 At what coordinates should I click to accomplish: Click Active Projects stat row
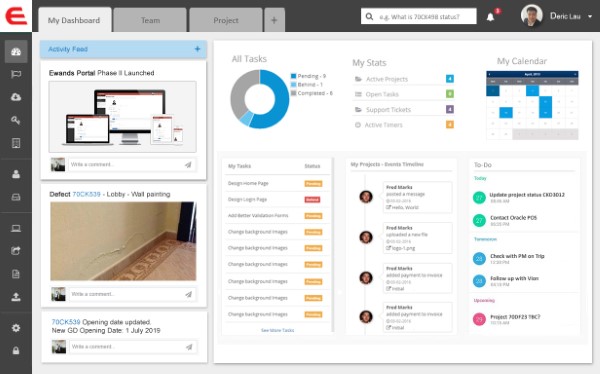tap(403, 79)
